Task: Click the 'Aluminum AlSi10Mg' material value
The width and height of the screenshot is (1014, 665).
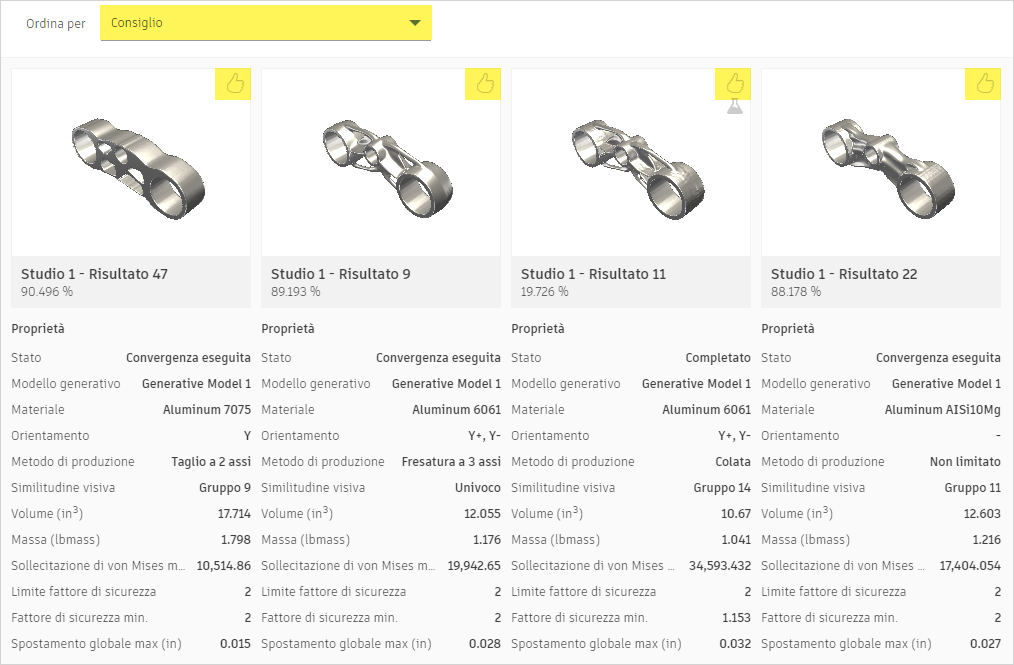Action: point(942,410)
